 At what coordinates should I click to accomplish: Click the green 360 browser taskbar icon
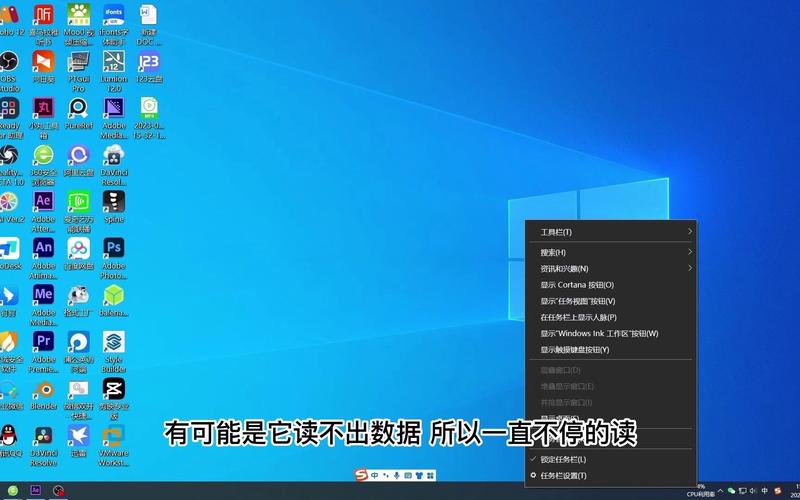click(x=13, y=490)
